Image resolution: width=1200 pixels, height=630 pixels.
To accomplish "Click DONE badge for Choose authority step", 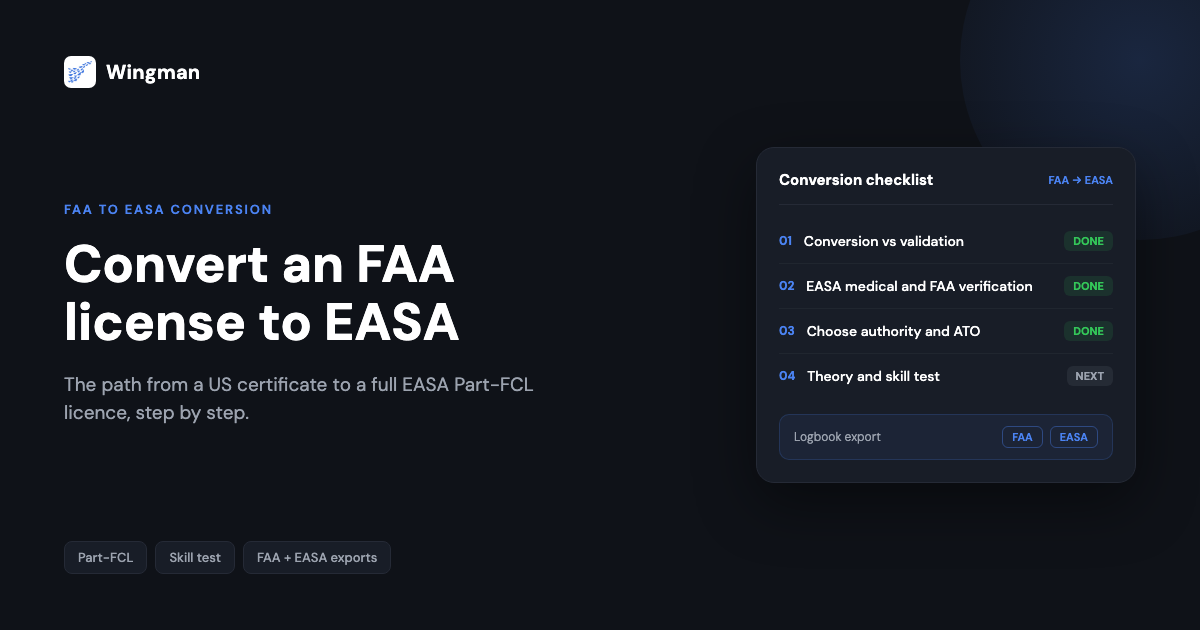I will coord(1088,331).
